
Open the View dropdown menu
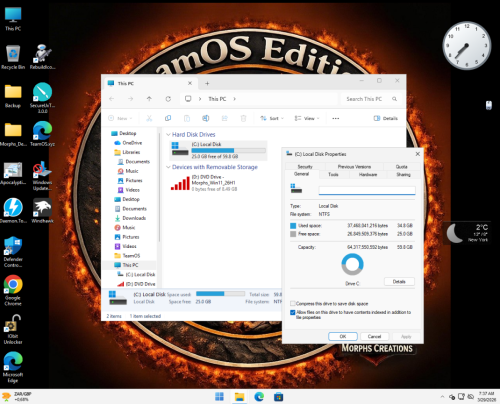click(x=307, y=118)
